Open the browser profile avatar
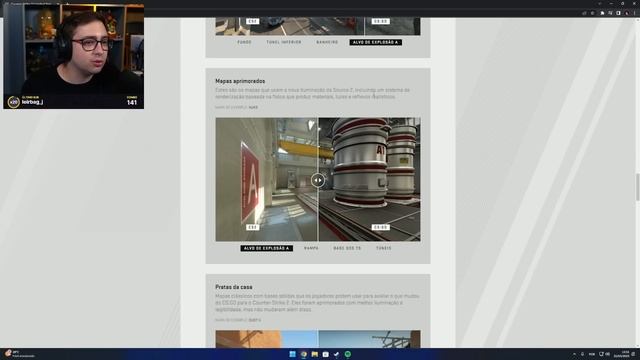The width and height of the screenshot is (640, 360). tap(627, 13)
